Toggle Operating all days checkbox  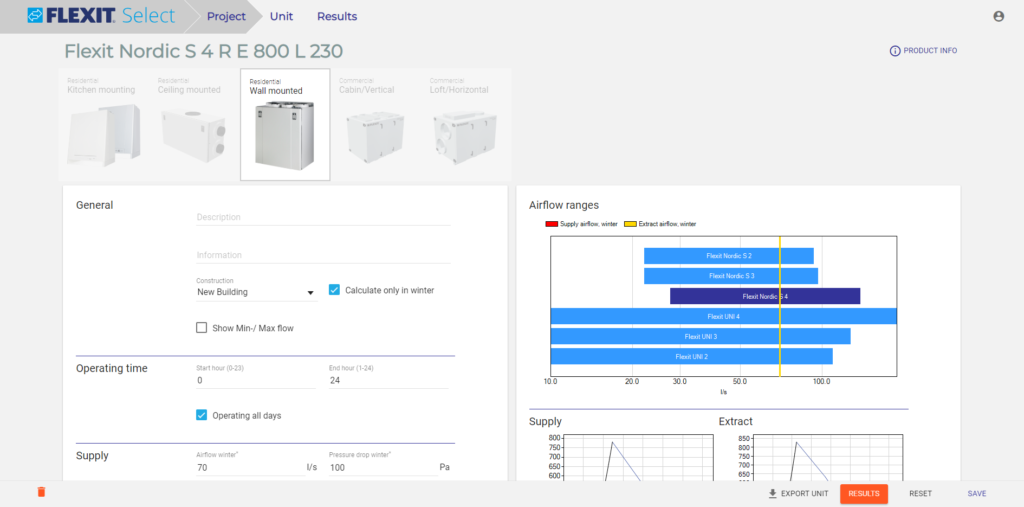click(x=202, y=415)
